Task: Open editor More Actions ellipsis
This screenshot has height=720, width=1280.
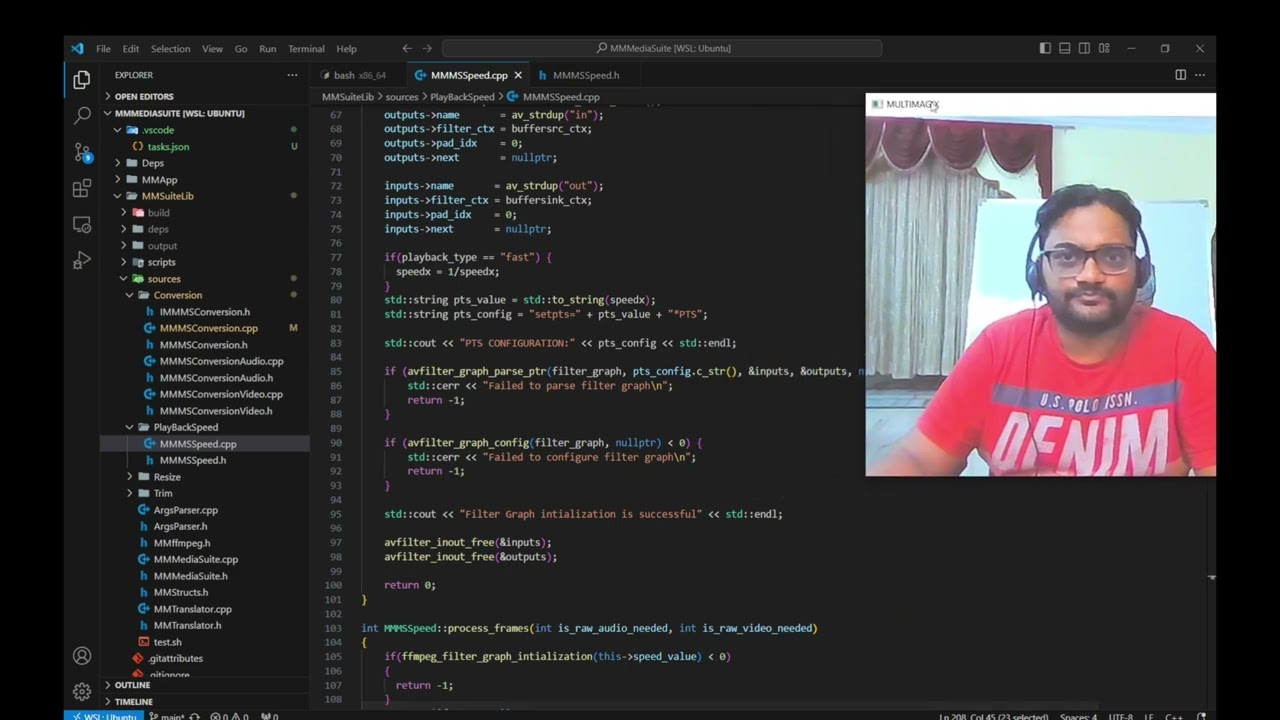Action: click(1200, 75)
